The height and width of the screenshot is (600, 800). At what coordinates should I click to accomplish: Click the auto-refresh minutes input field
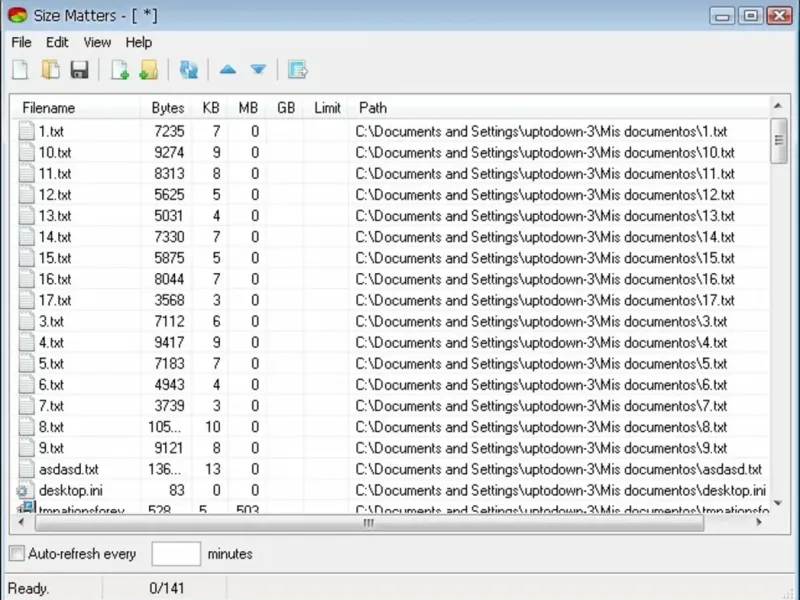pyautogui.click(x=176, y=554)
